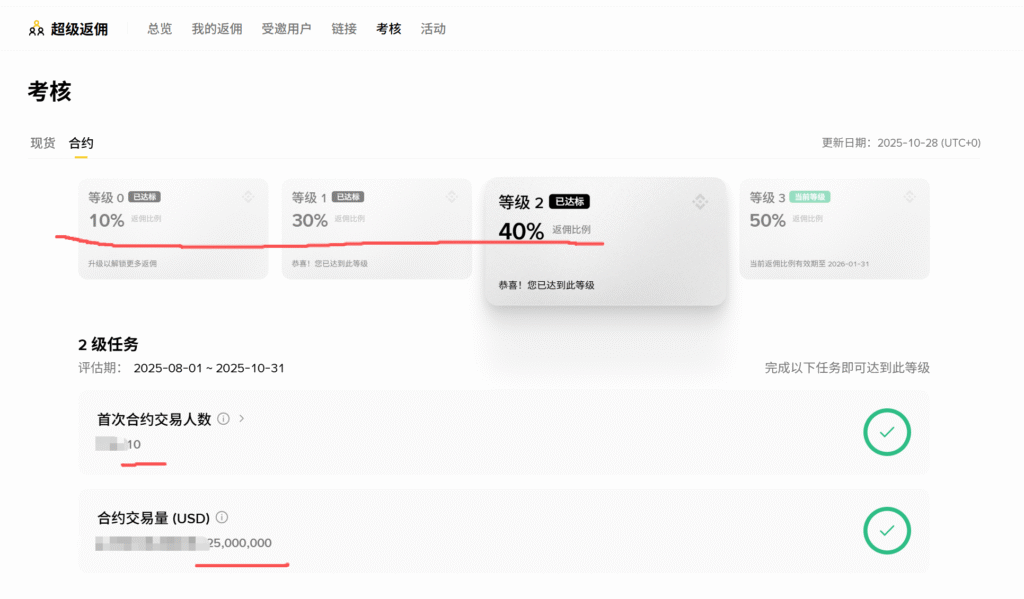Select the 等级 3 50% rebate card

point(834,229)
